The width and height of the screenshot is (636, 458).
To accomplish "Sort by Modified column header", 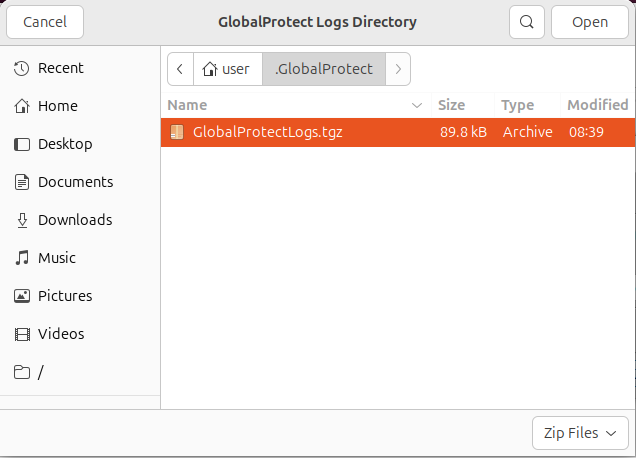I will 598,105.
